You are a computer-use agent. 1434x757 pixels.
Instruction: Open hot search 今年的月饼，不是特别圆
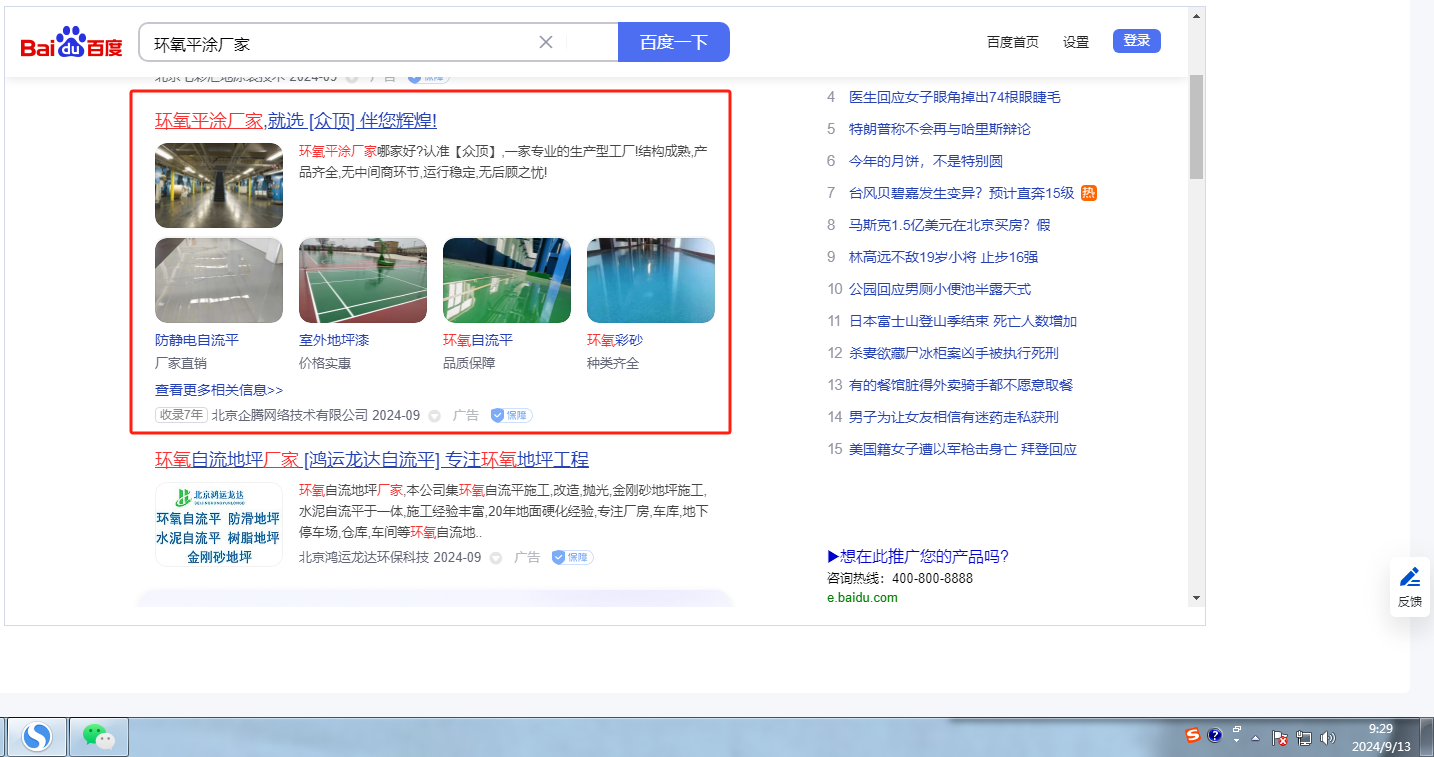pyautogui.click(x=926, y=161)
